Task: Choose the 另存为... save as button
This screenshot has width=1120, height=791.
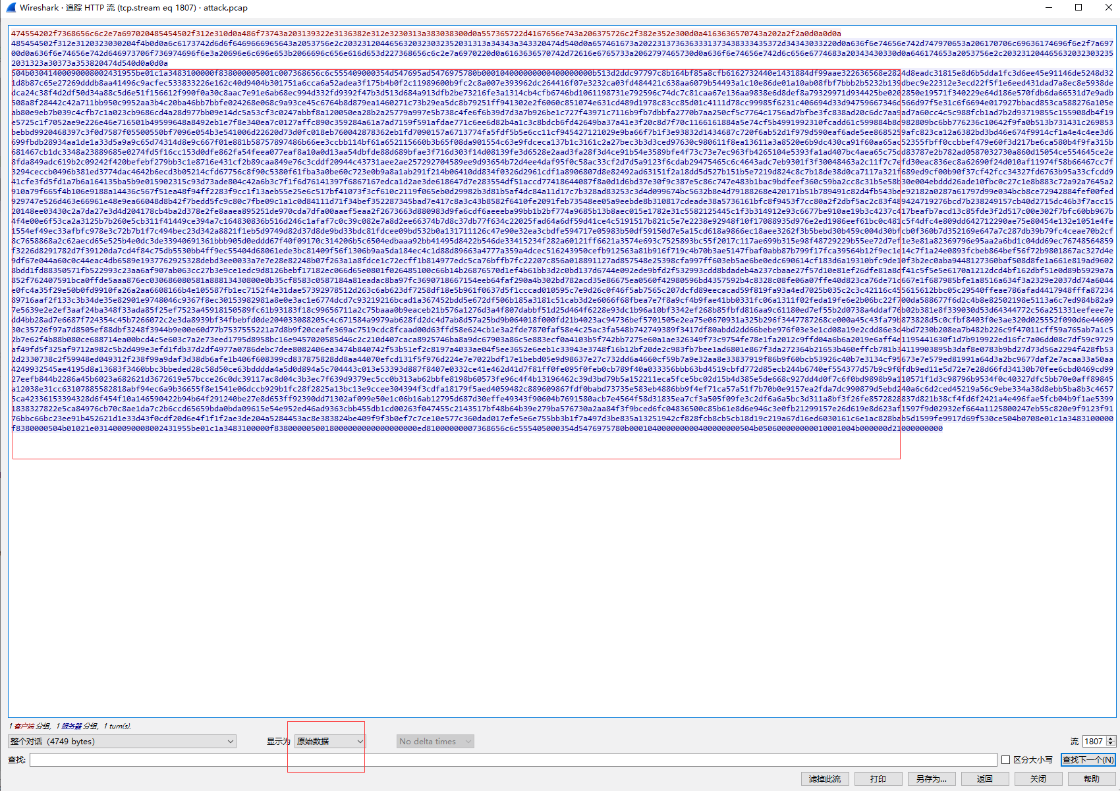Action: pos(930,778)
